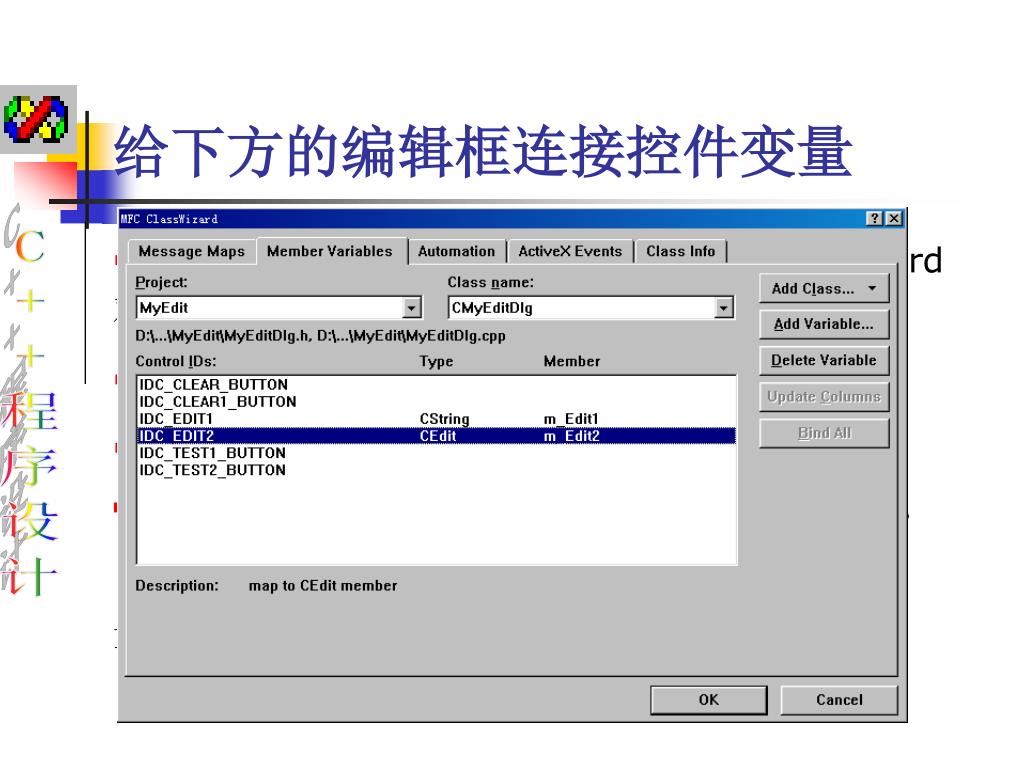The image size is (1024, 768).
Task: Select the IDC_CLEAR1_BUTTON row
Action: point(437,402)
